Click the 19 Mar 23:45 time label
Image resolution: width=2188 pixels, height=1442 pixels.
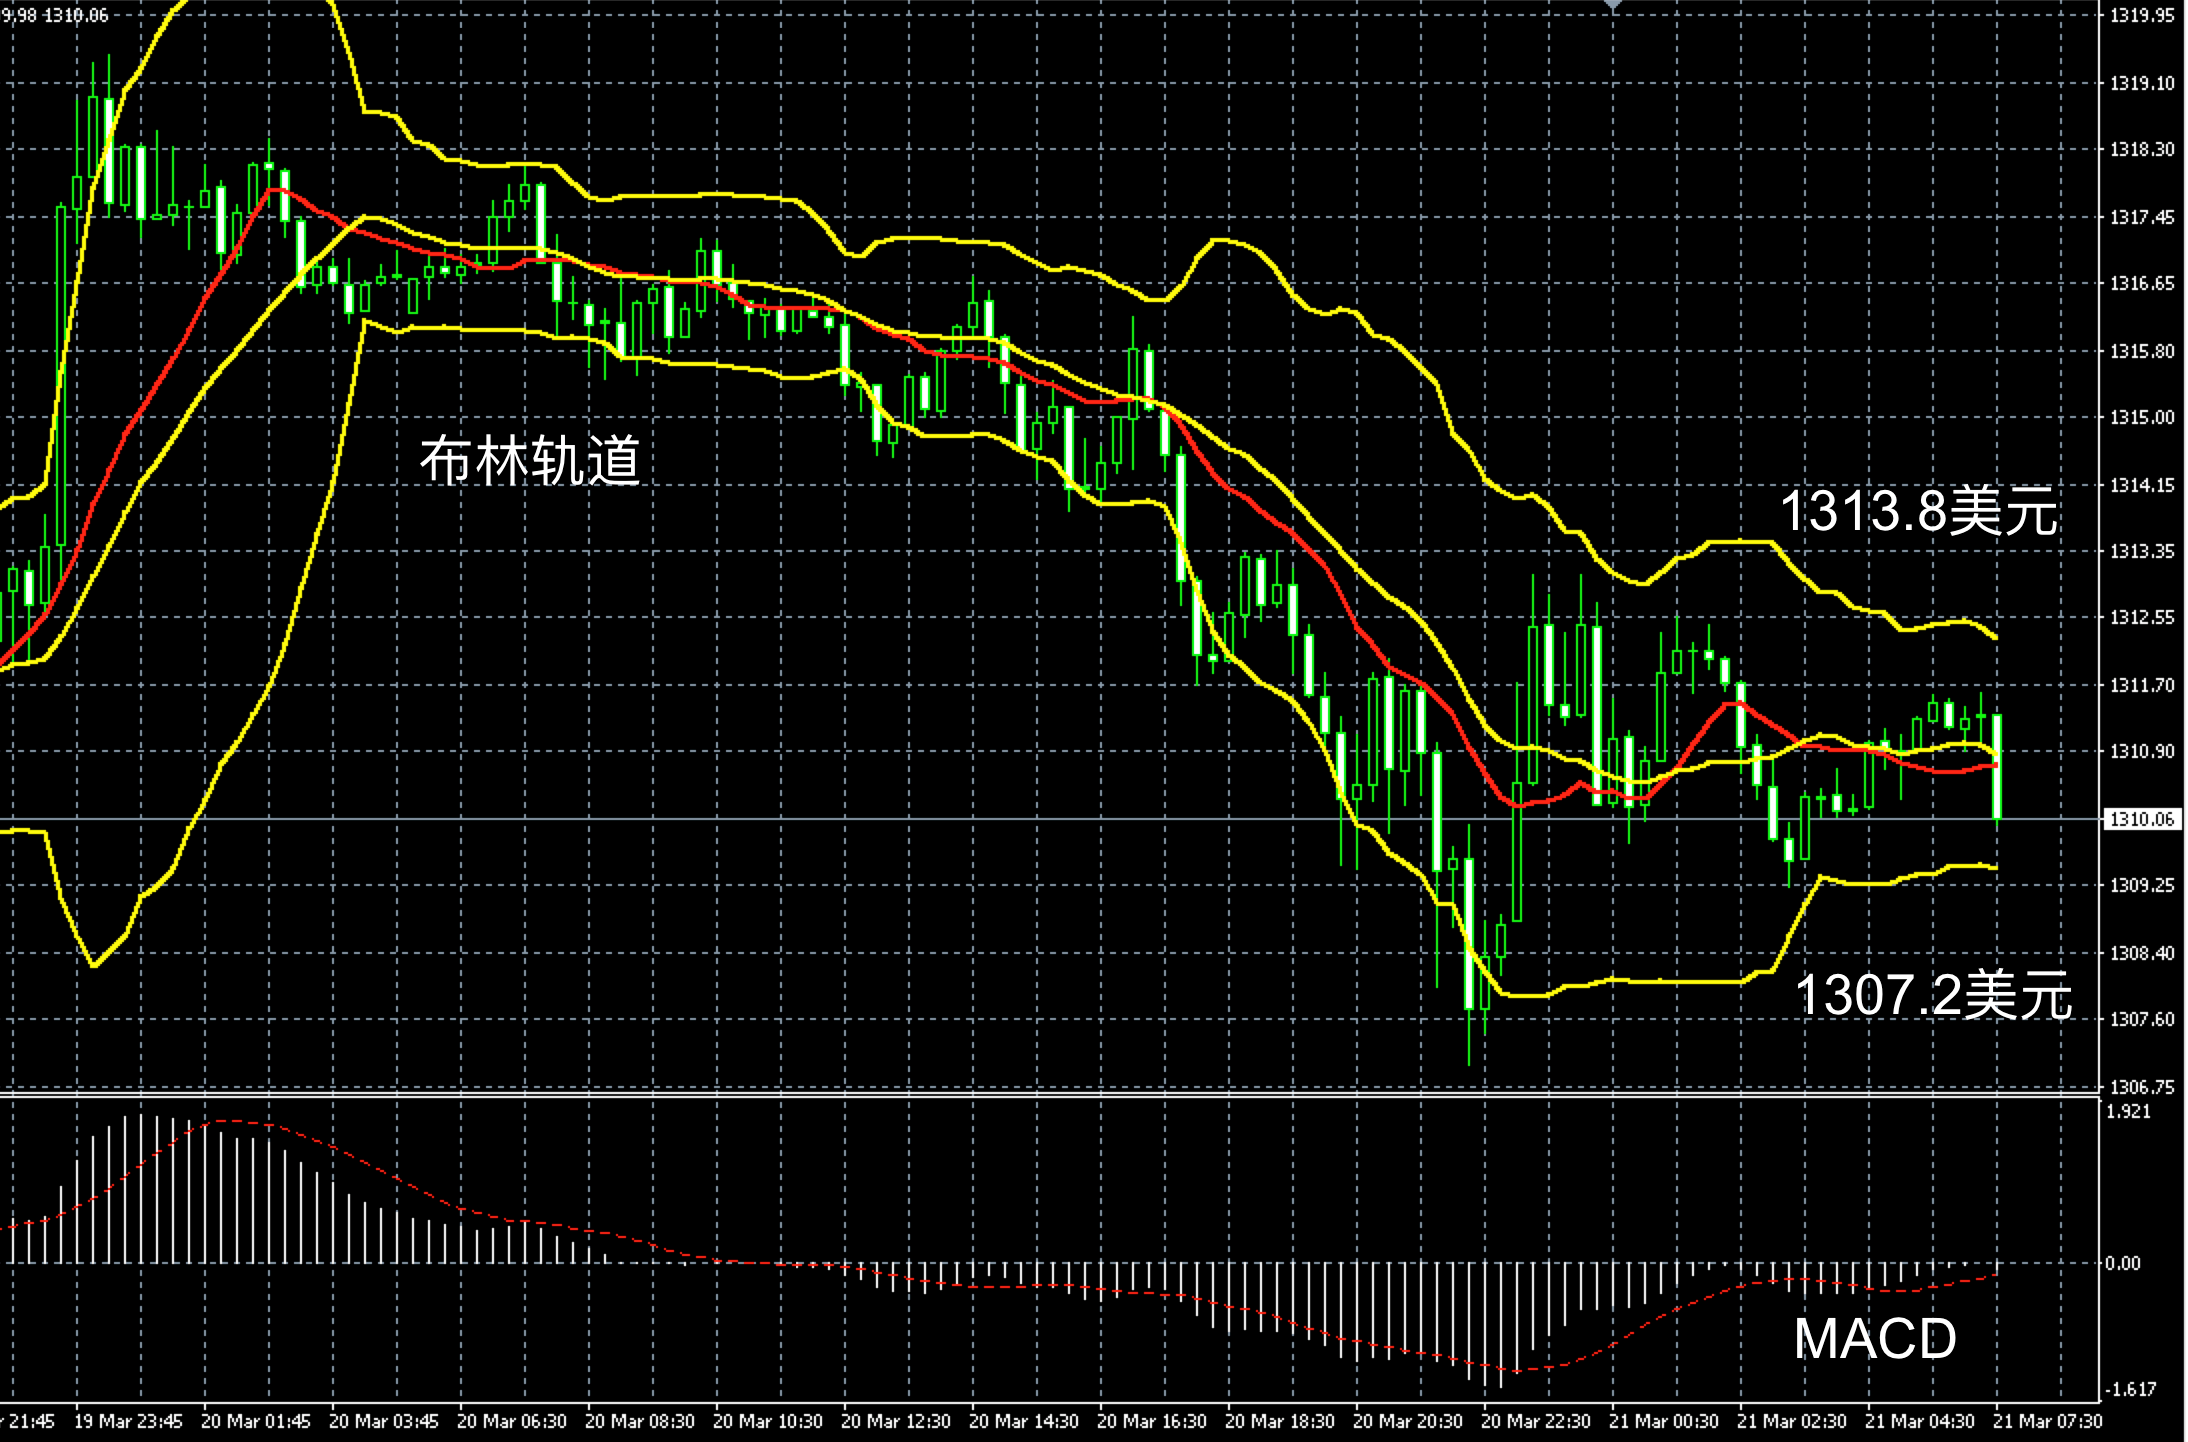(128, 1421)
